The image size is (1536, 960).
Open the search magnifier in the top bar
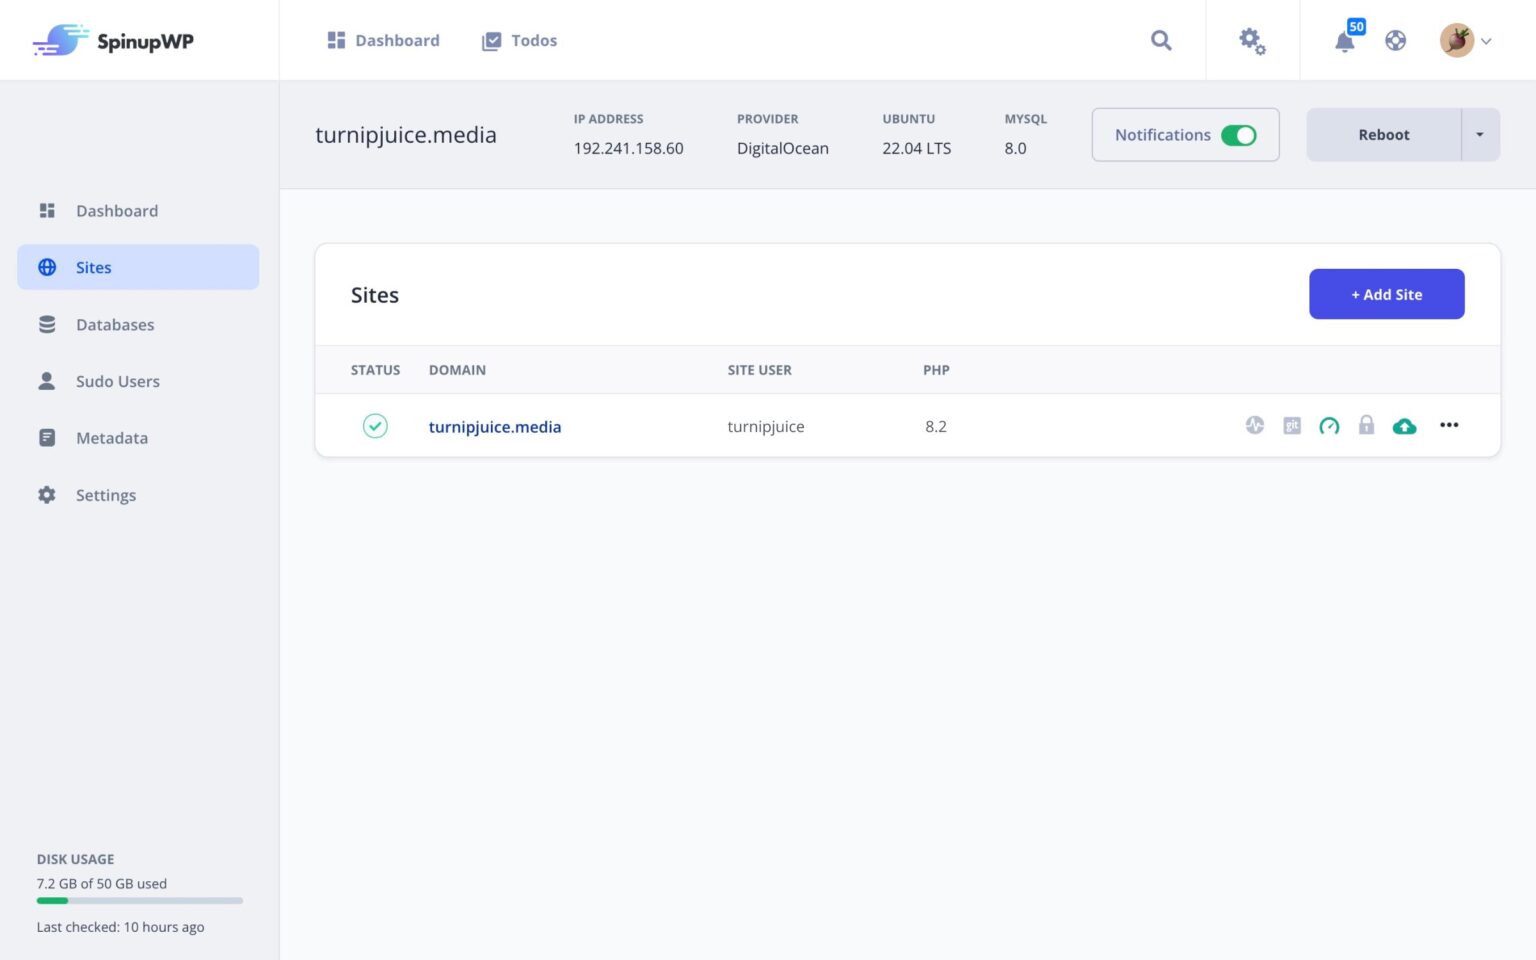pyautogui.click(x=1161, y=40)
